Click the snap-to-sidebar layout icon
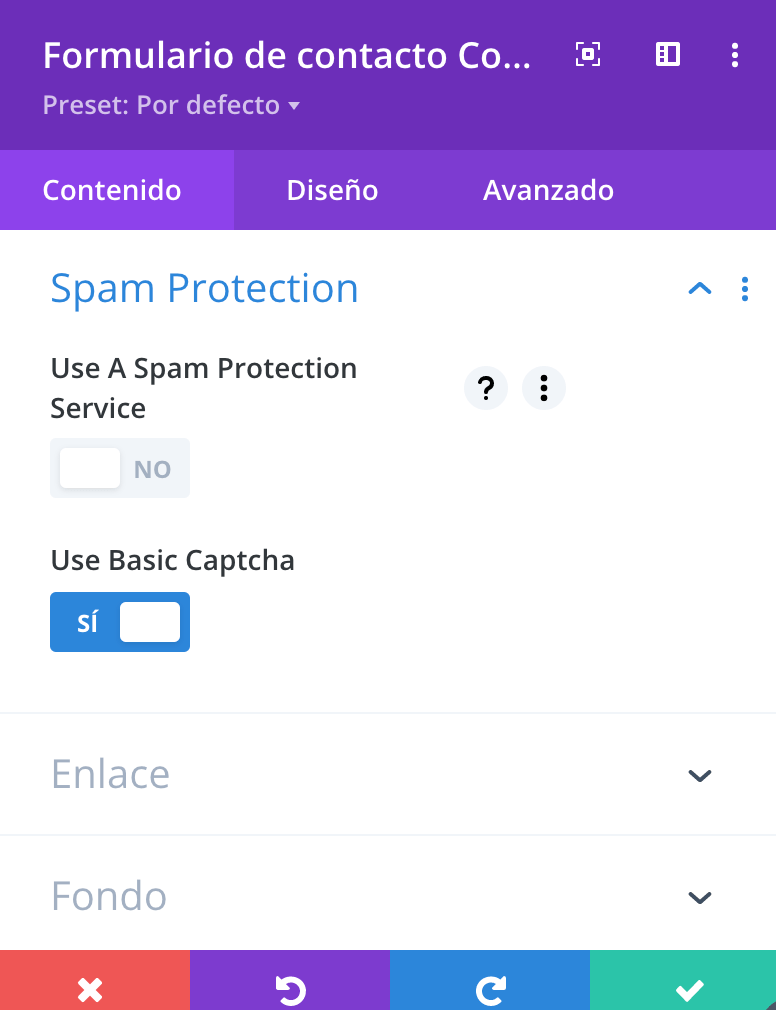This screenshot has height=1010, width=776. click(x=667, y=55)
